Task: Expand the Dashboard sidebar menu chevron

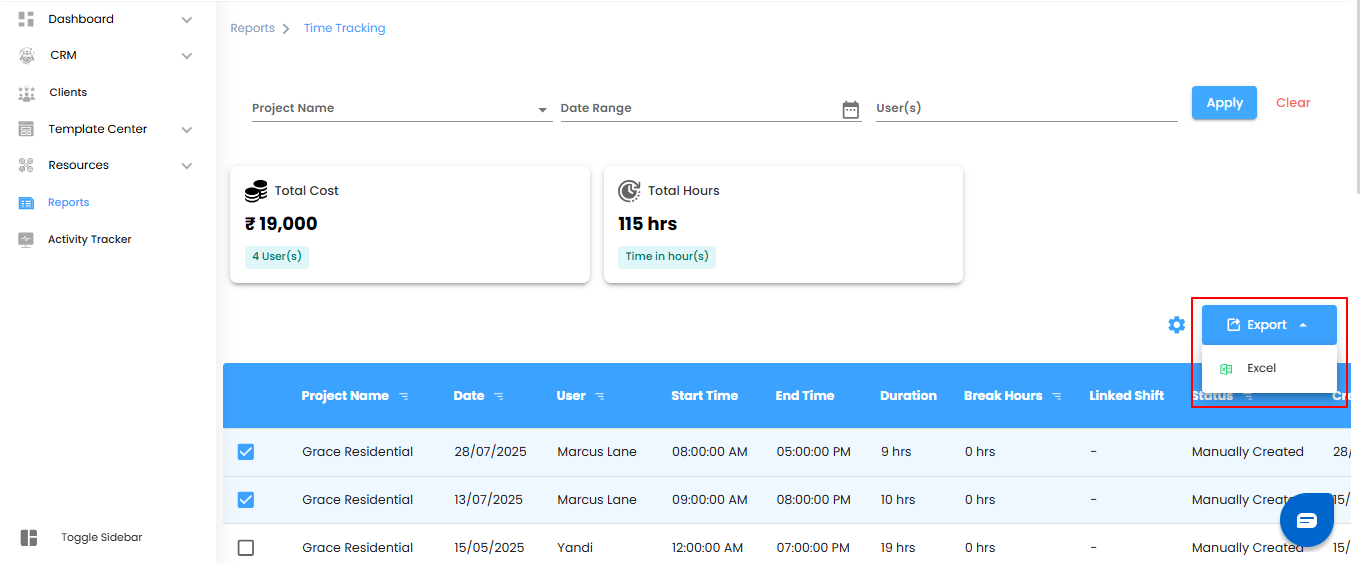Action: [x=187, y=19]
